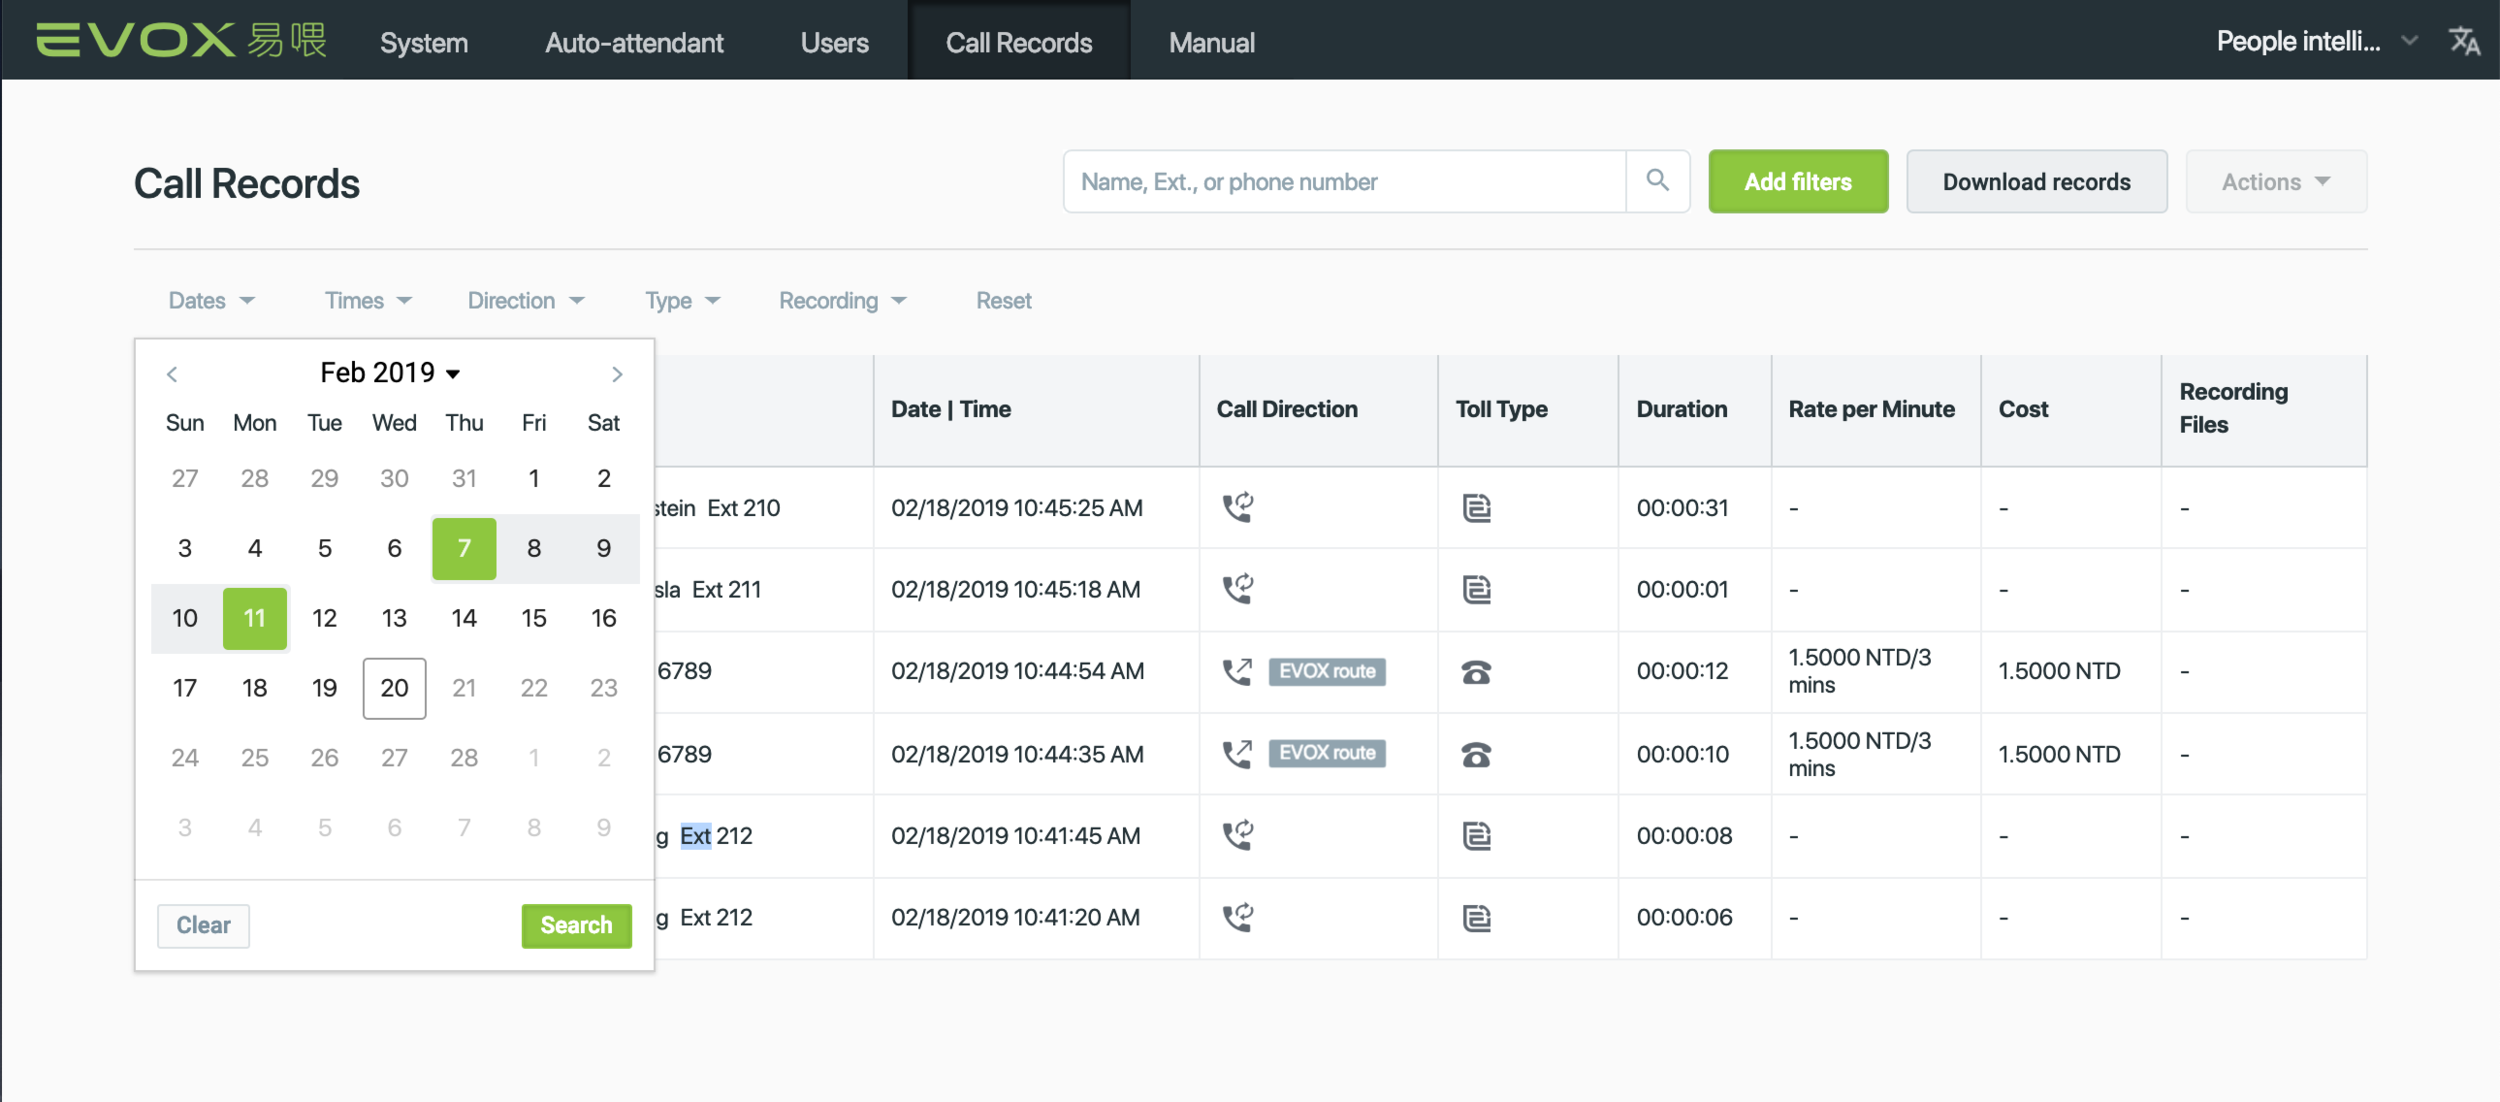Click telephone toll icon in 10:44:35 row
Viewport: 2500px width, 1102px height.
pos(1476,755)
